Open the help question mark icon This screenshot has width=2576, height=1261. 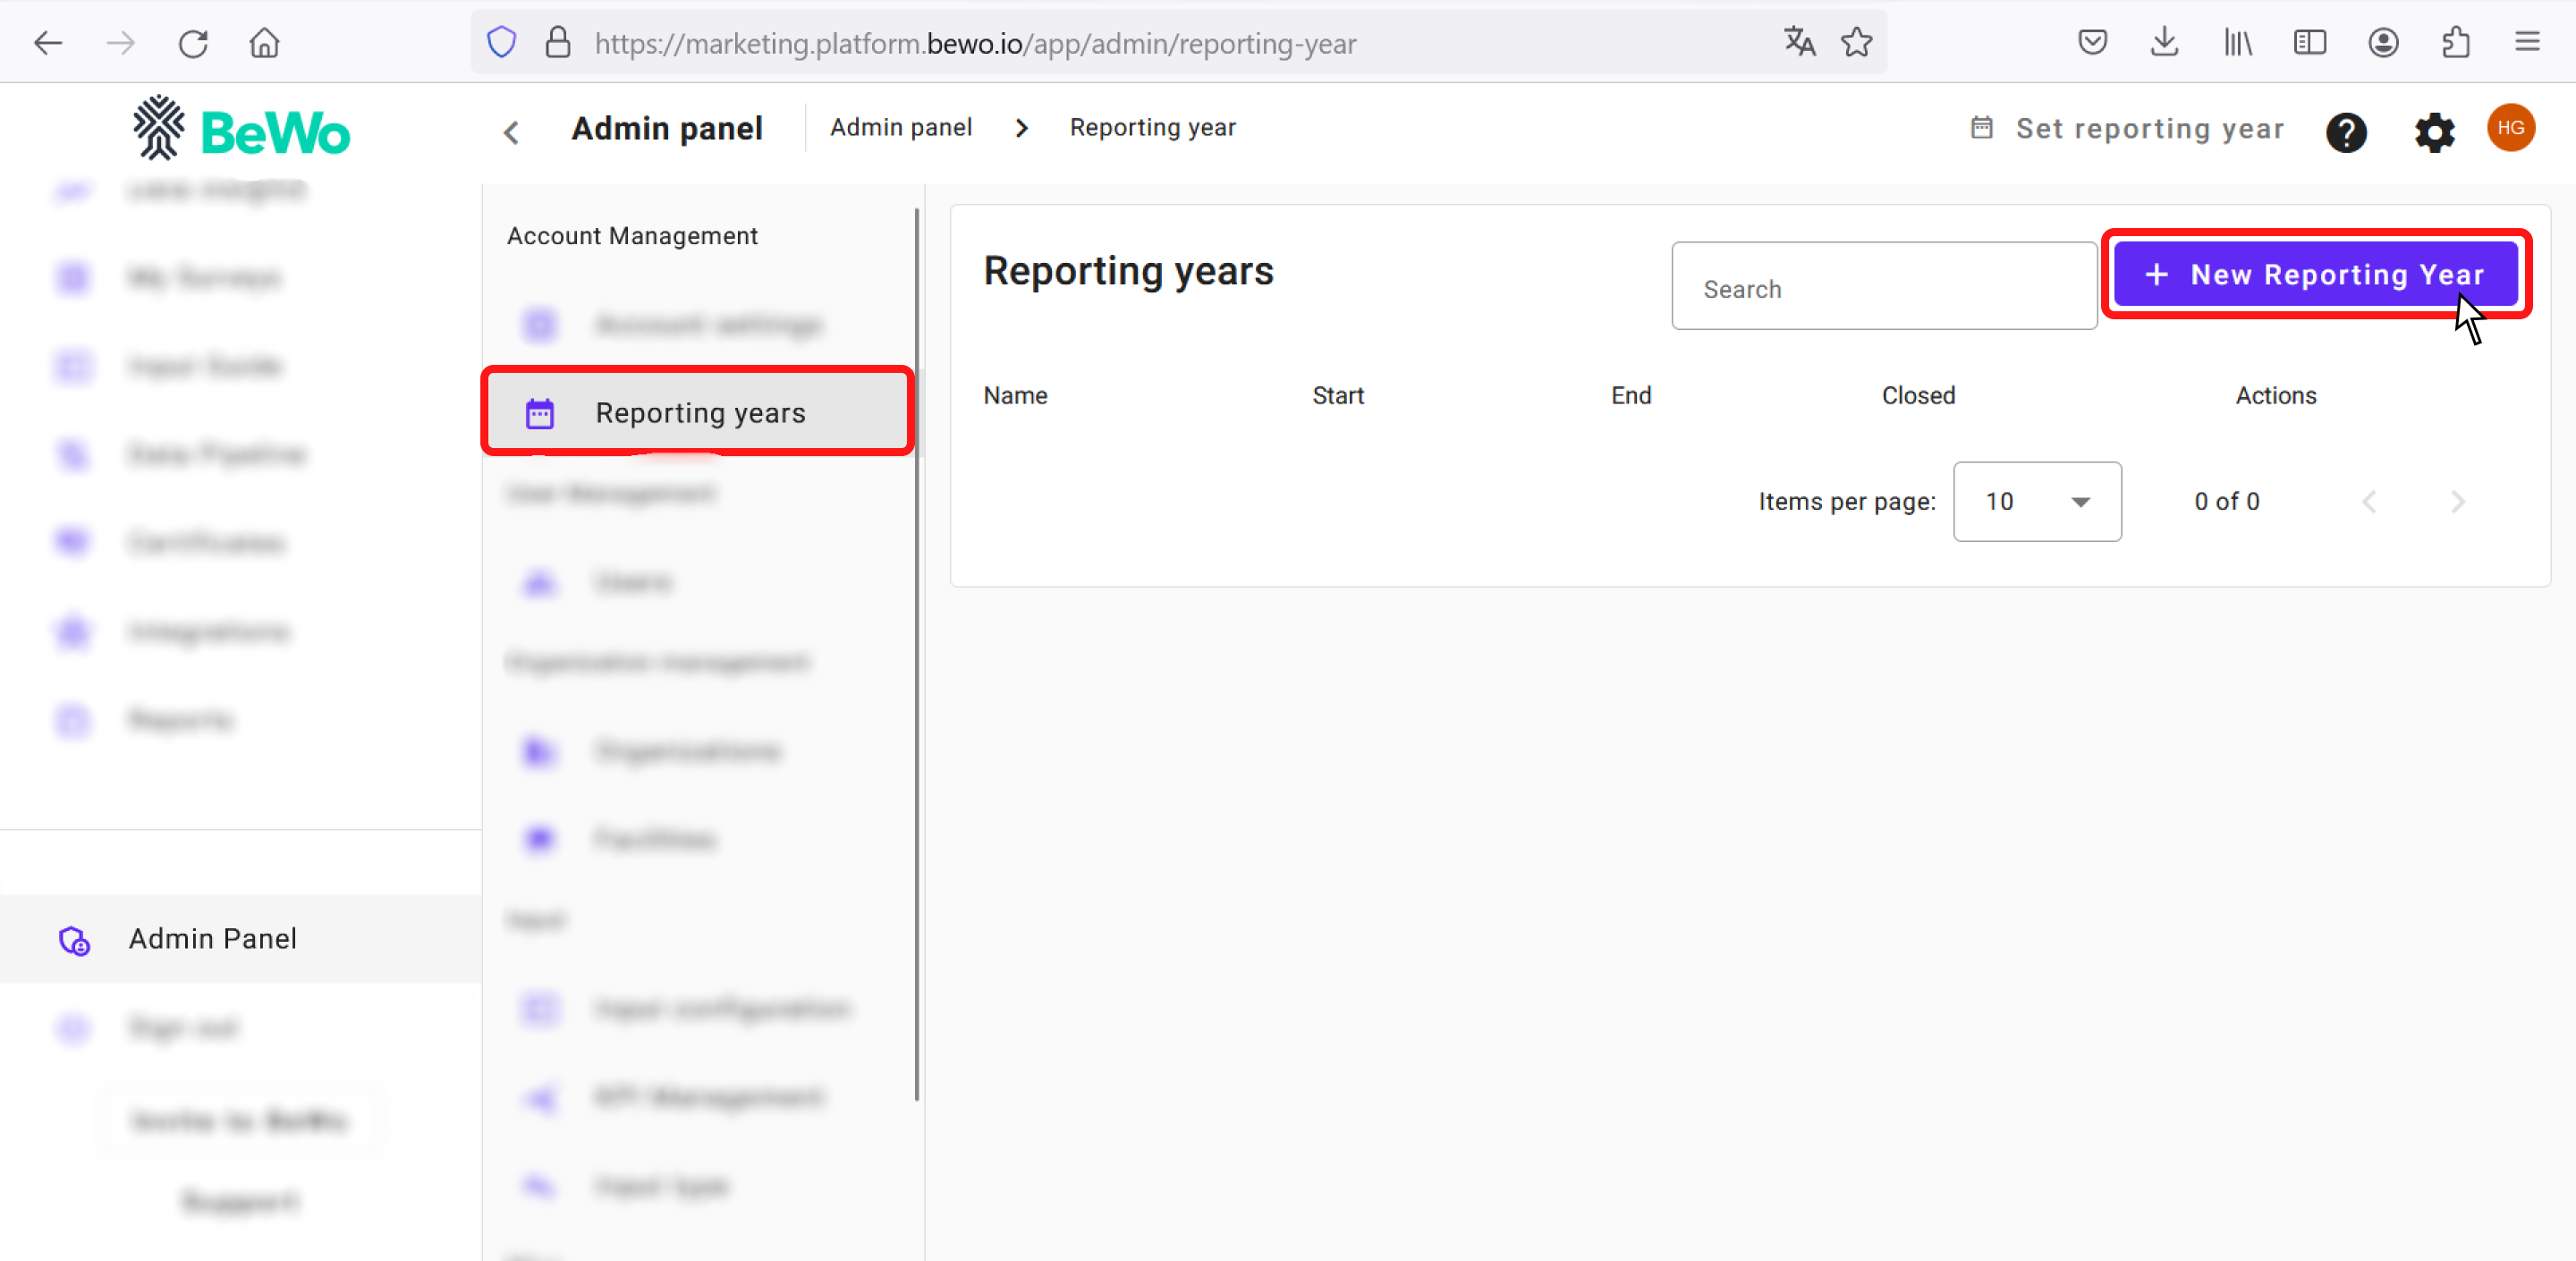pos(2348,130)
